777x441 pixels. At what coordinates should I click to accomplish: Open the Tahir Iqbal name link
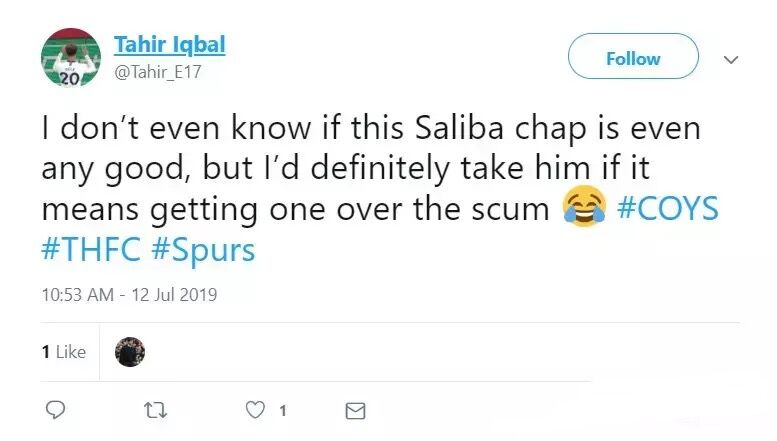click(x=169, y=45)
